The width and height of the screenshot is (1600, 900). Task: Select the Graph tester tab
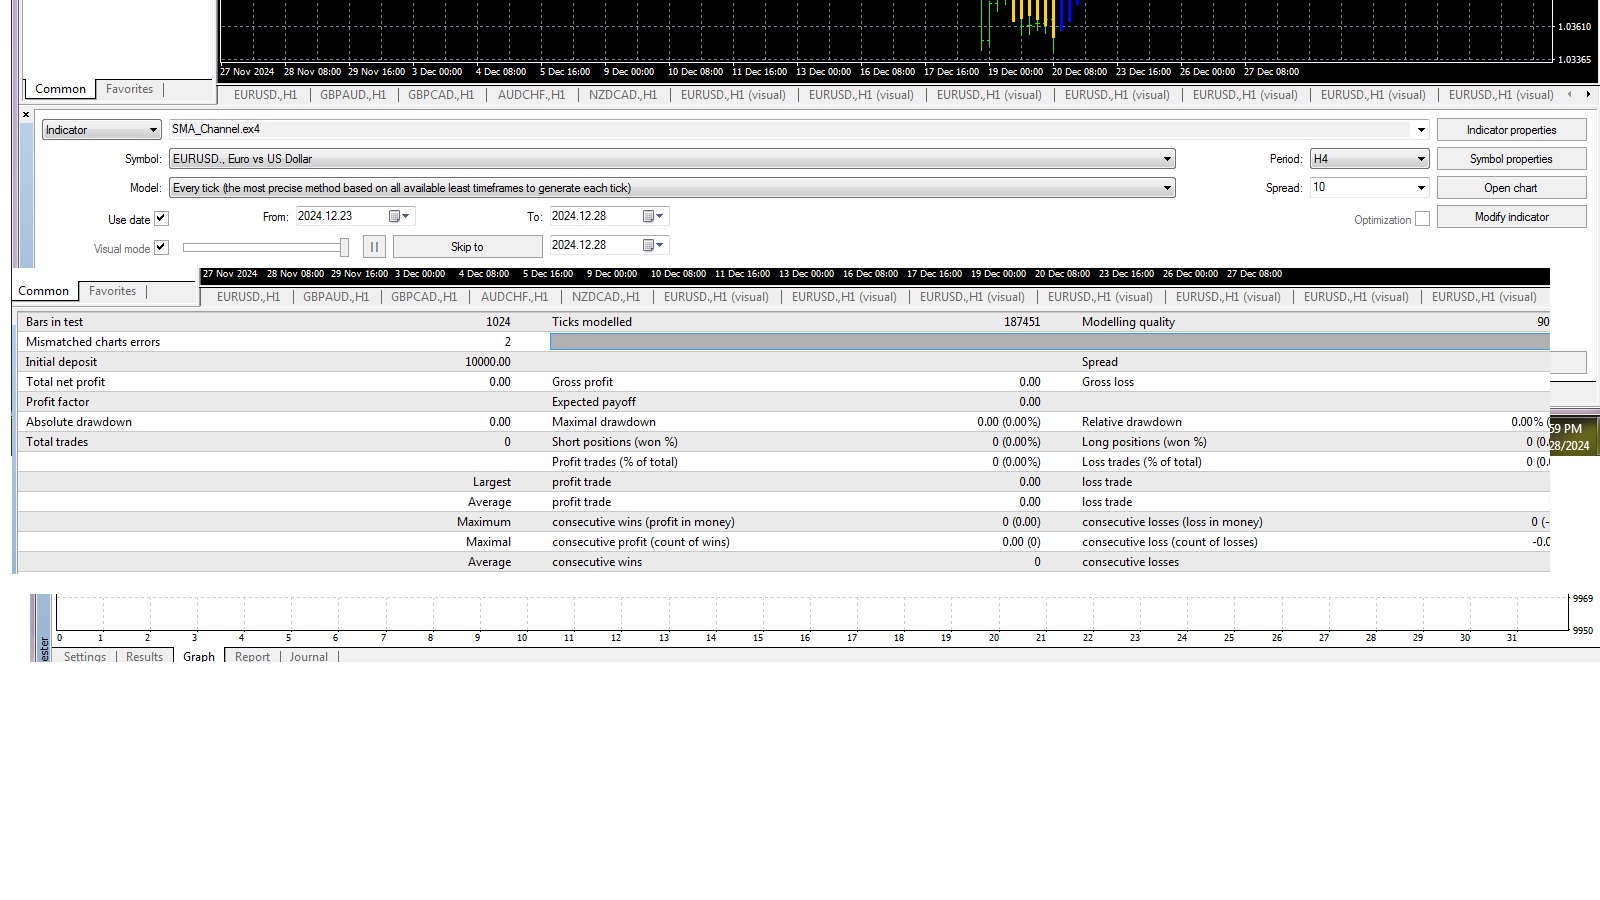[199, 657]
